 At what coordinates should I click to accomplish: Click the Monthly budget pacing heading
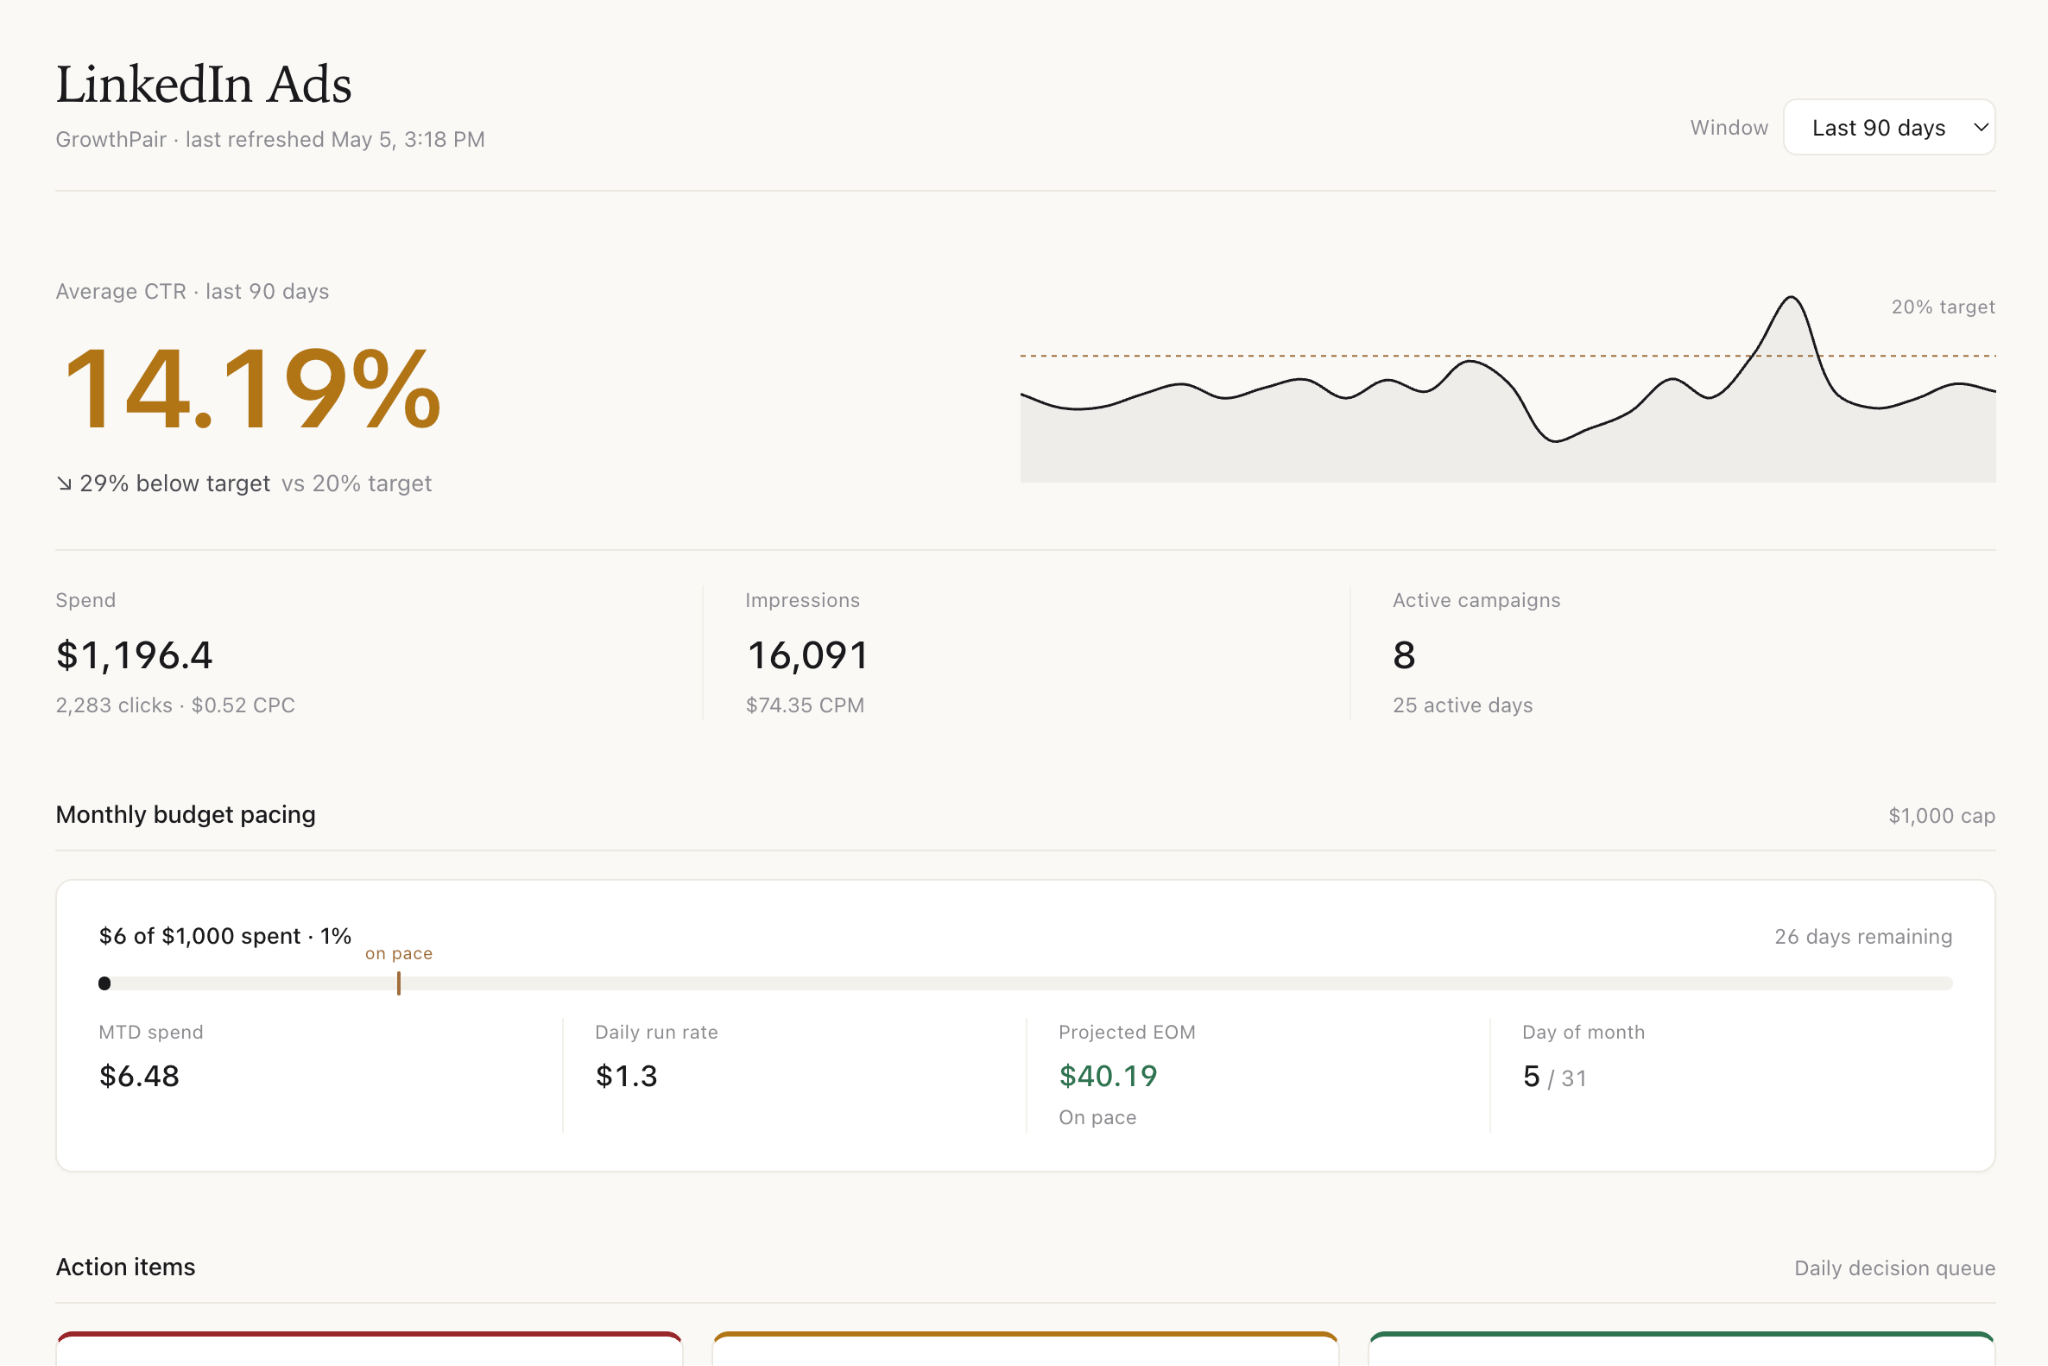coord(186,815)
